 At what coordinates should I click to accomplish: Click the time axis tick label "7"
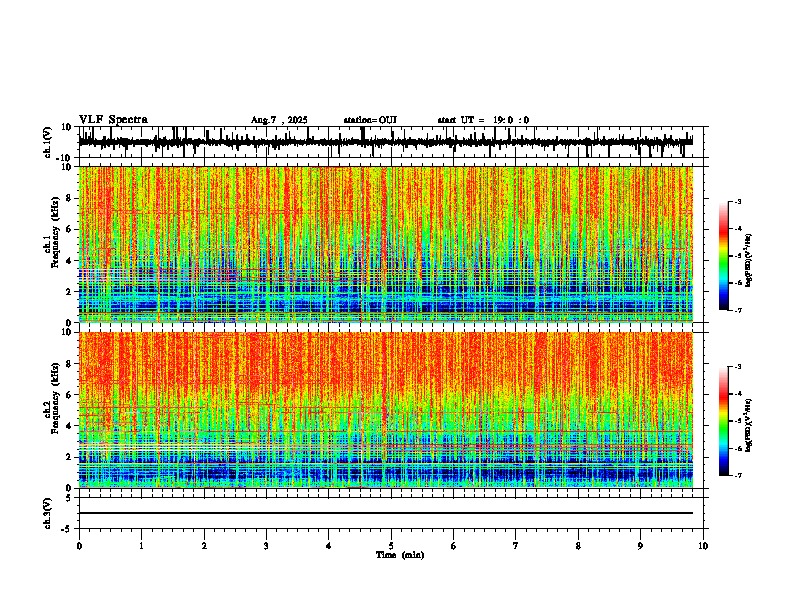(x=516, y=546)
